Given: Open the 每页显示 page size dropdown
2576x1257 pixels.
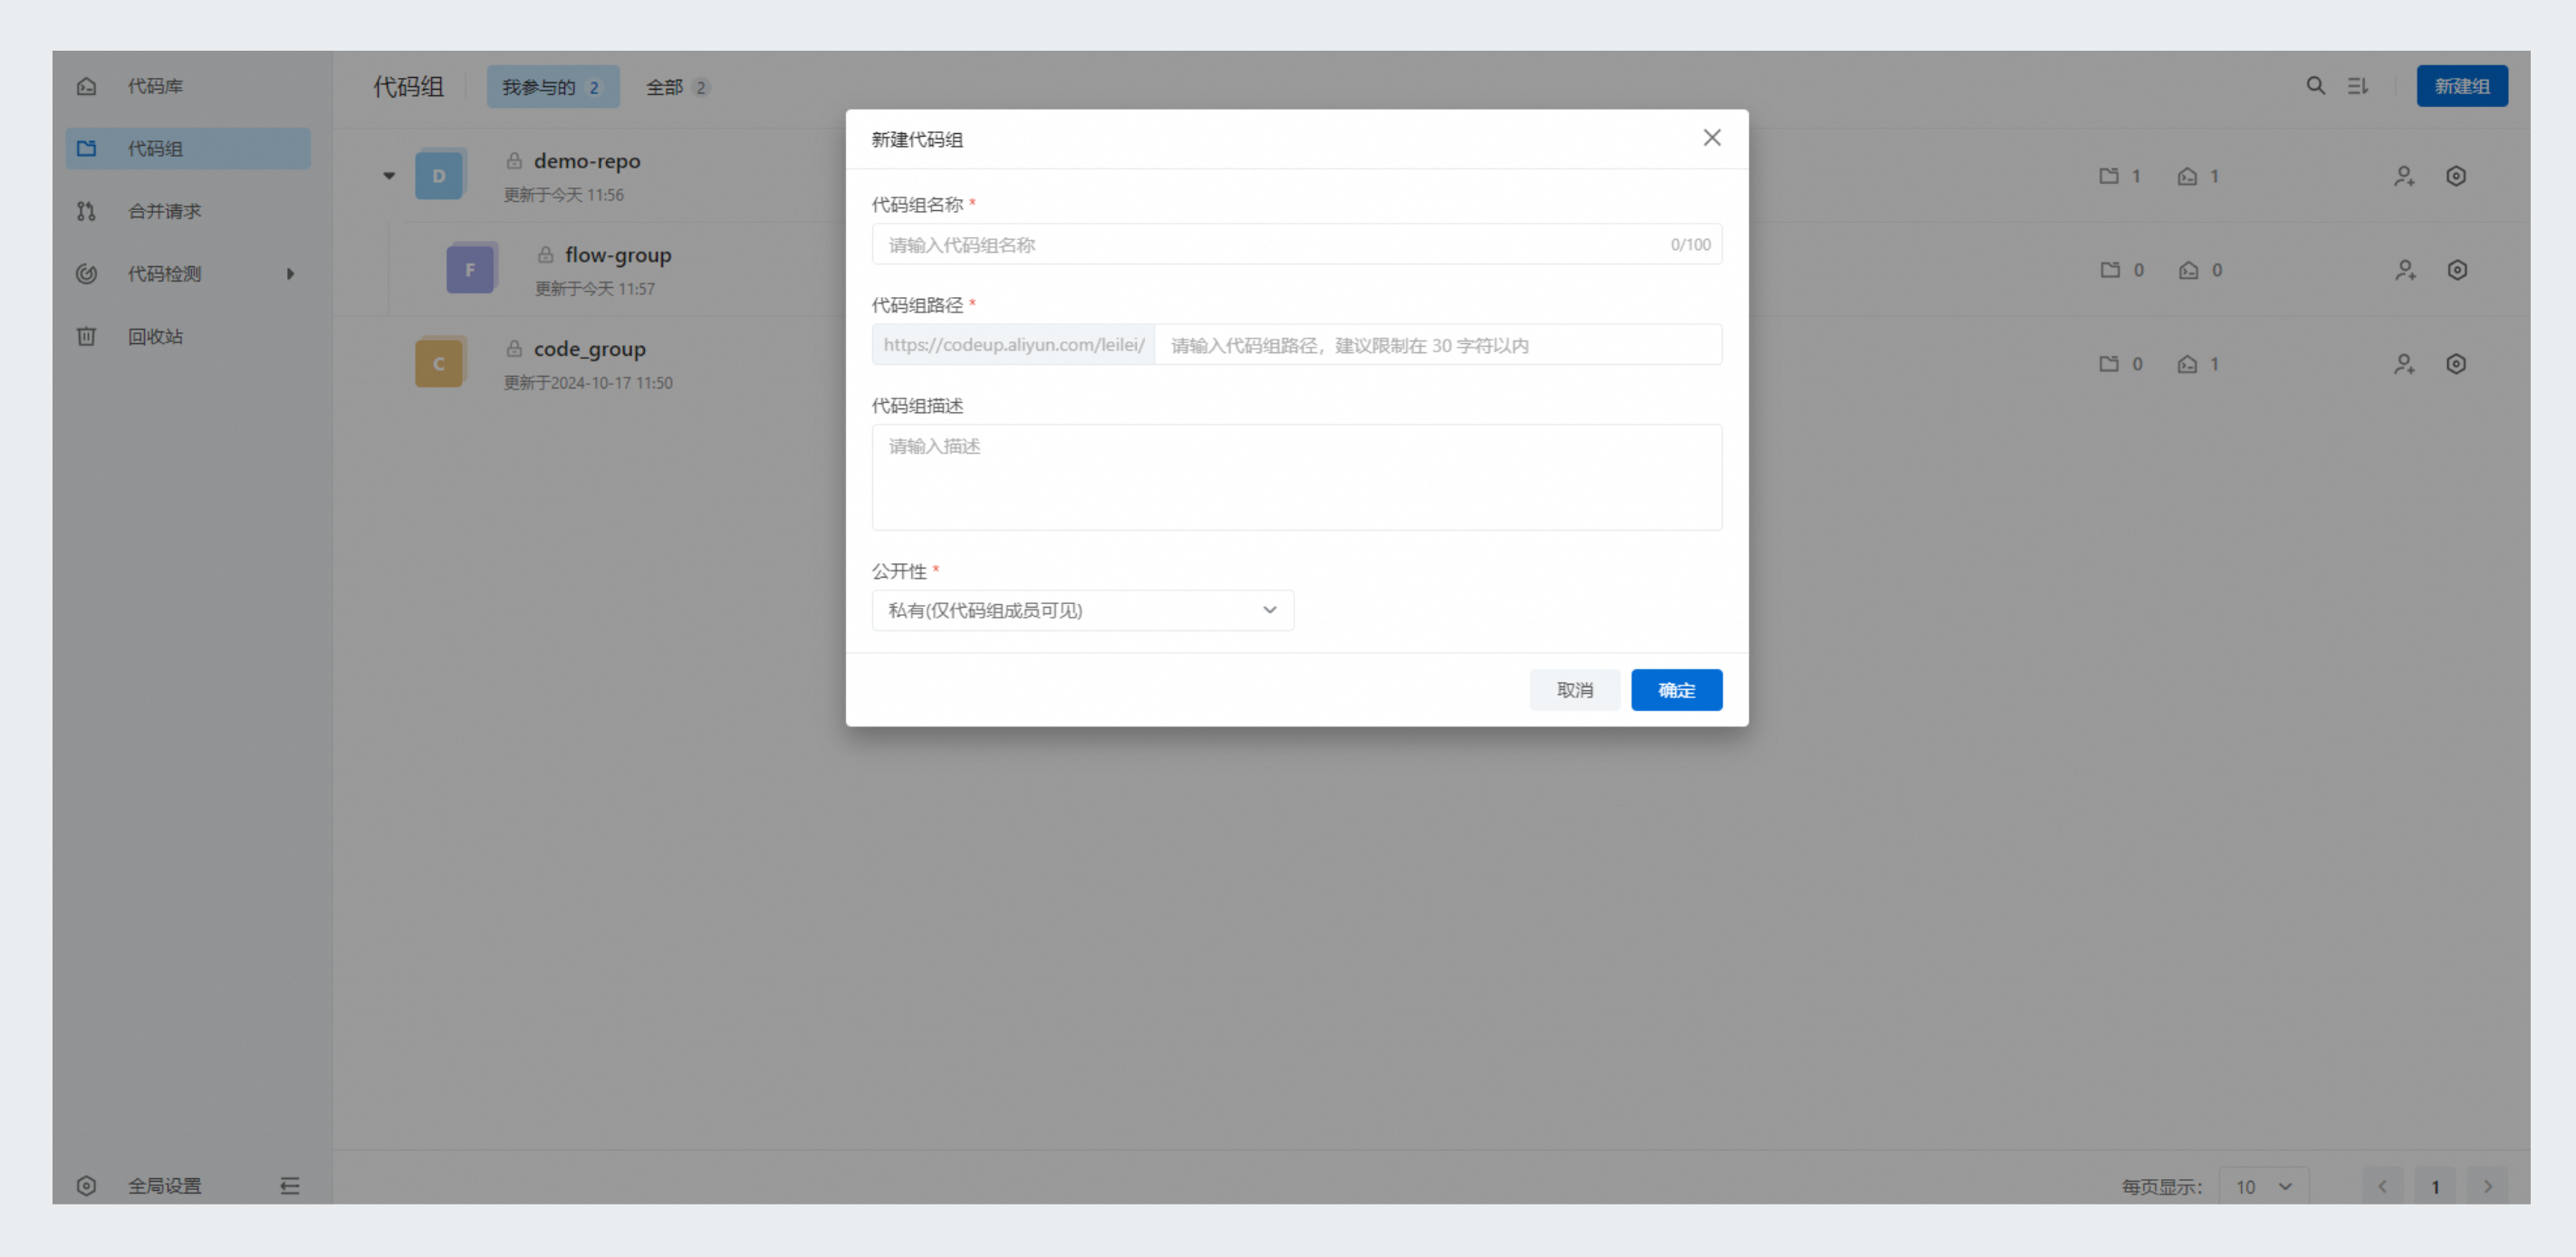Looking at the screenshot, I should (2263, 1187).
